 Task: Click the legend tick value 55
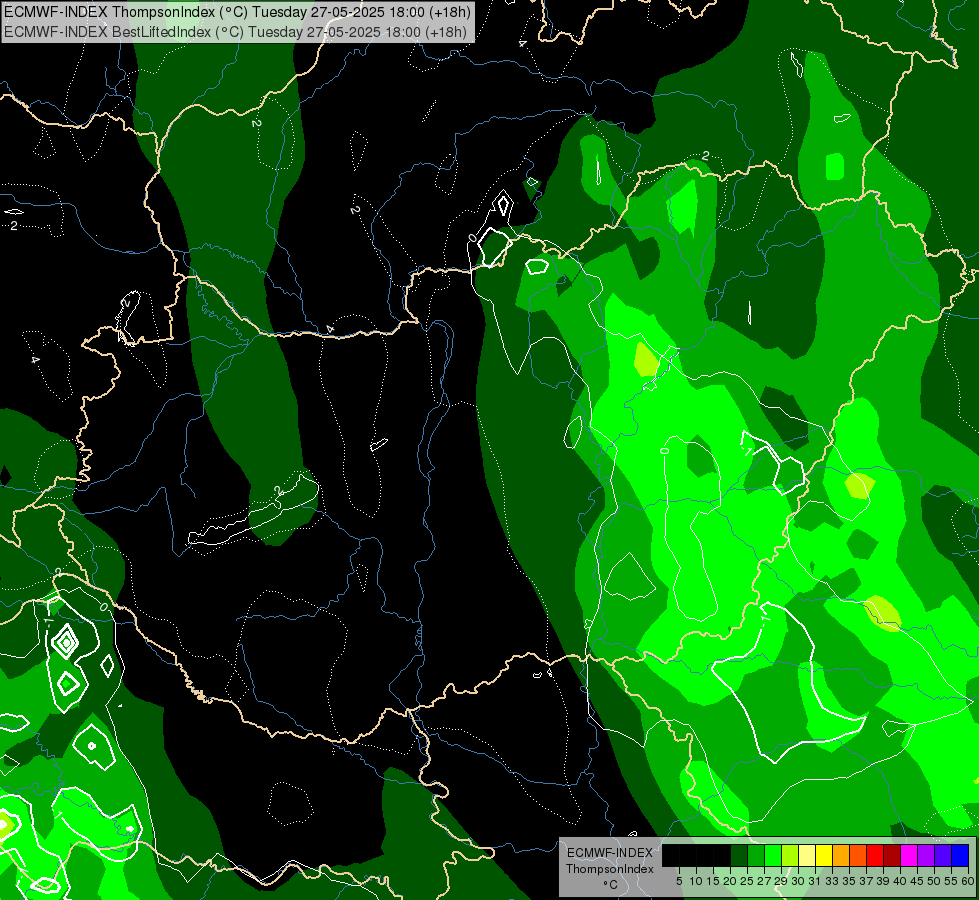click(952, 881)
